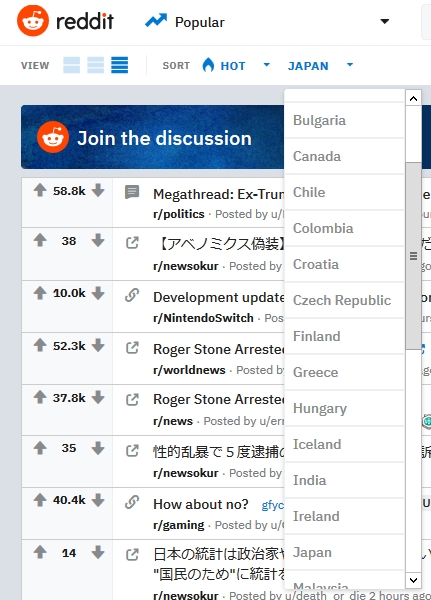Click external link icon on 日本の統計 post
Viewport: 431px width, 600px height.
(x=132, y=554)
